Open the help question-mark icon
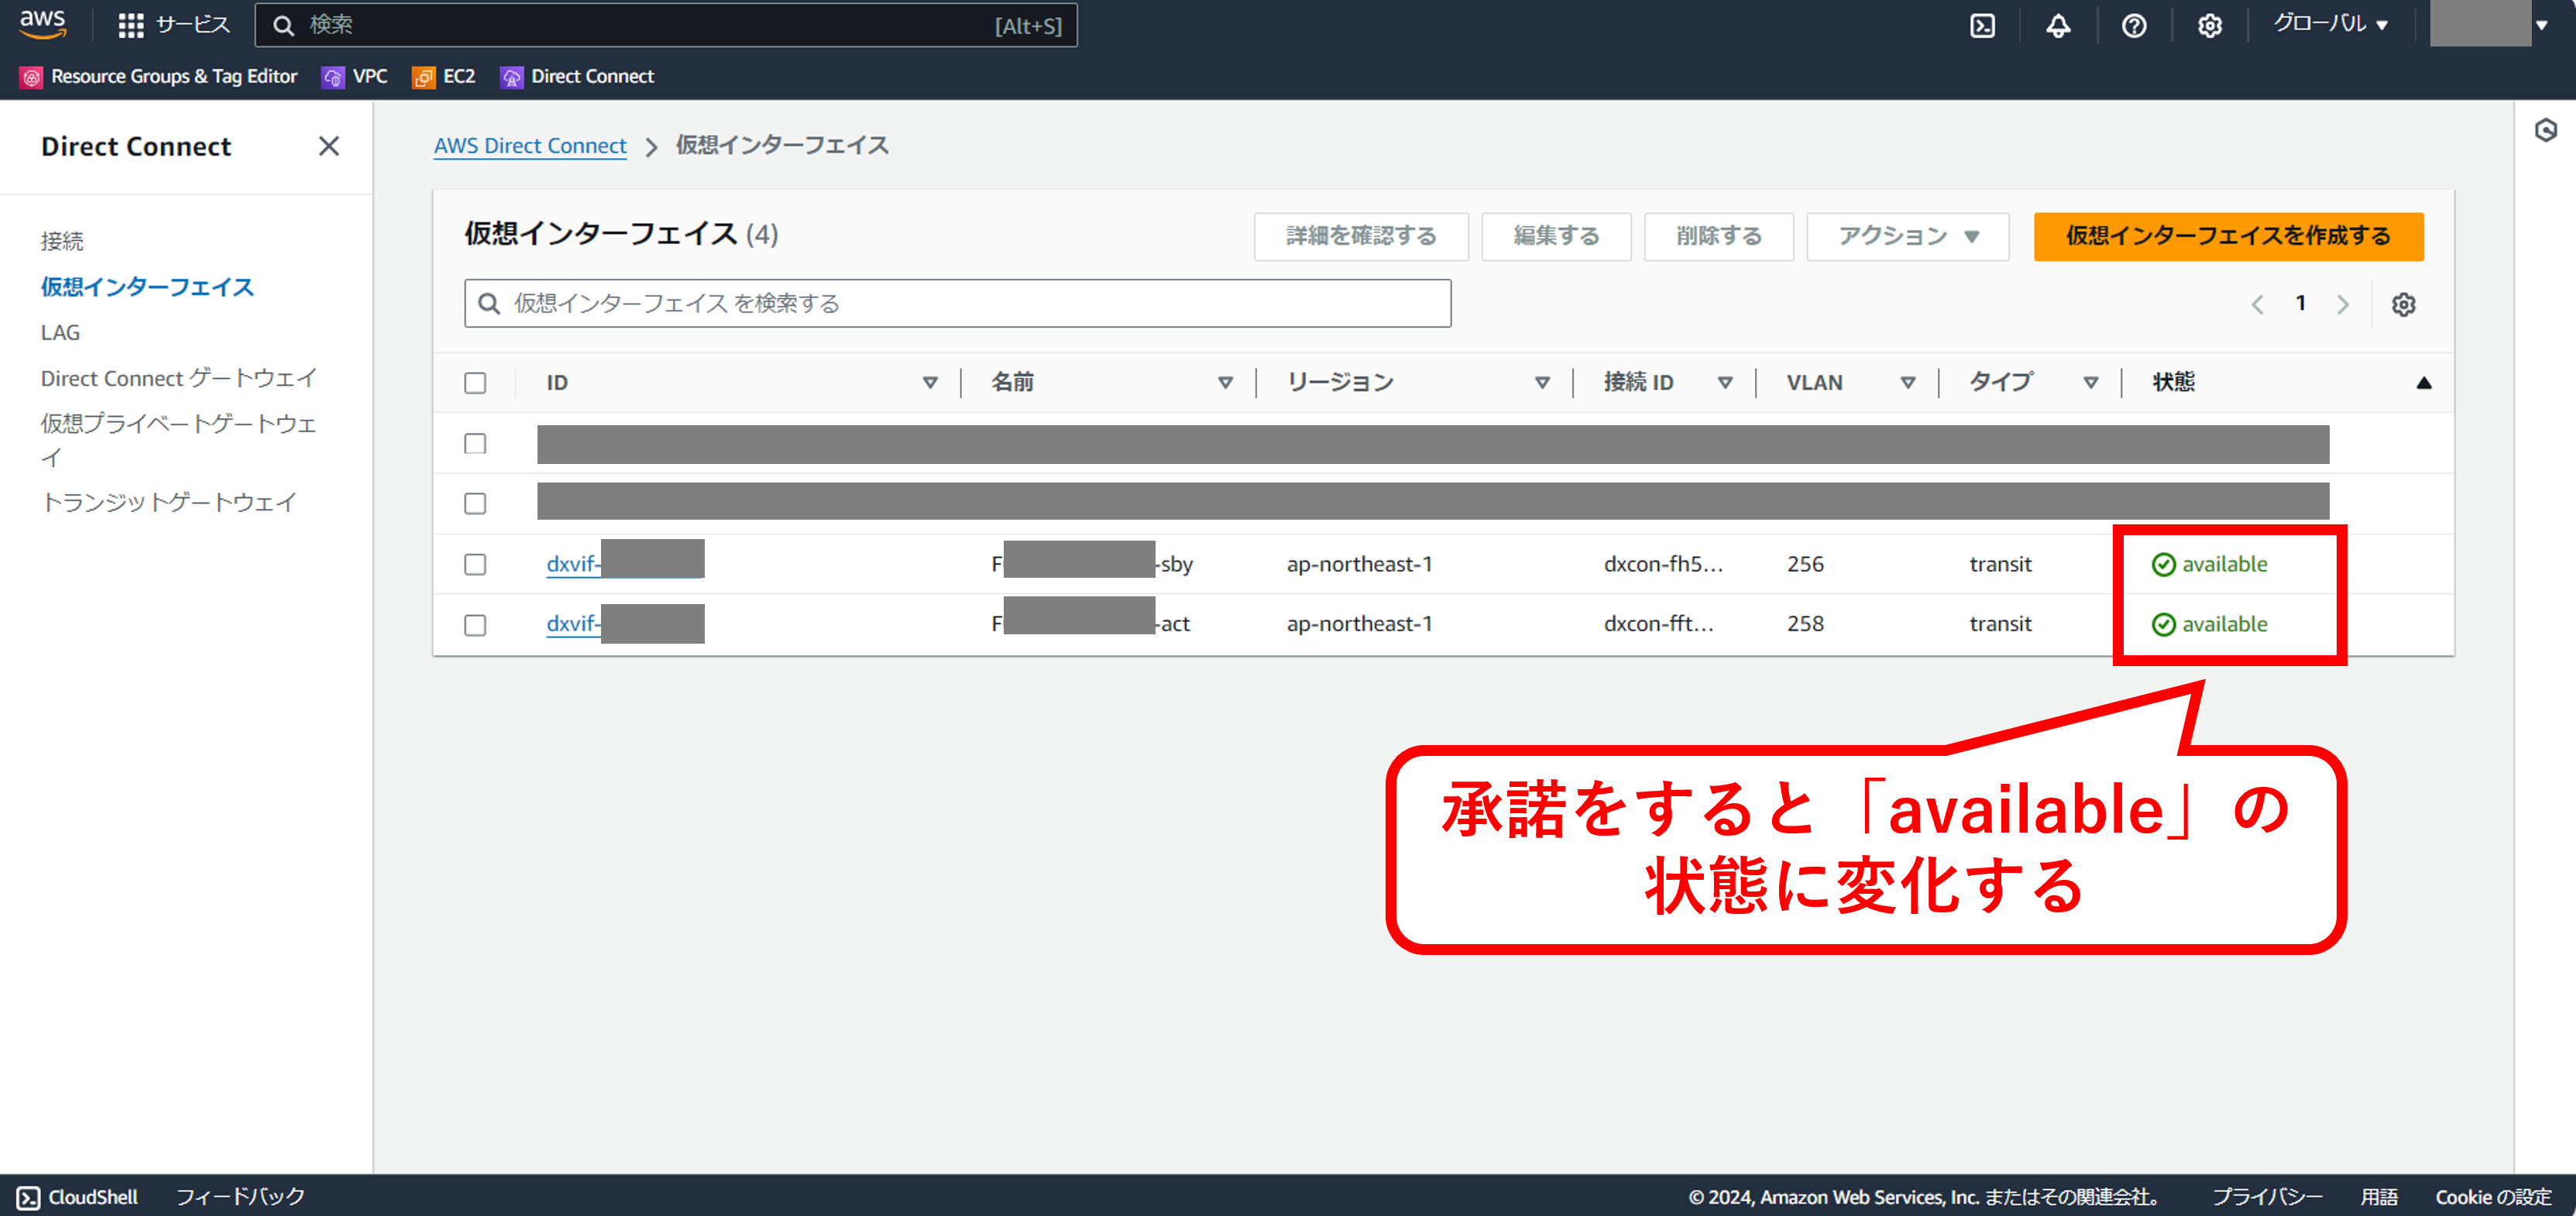Screen dimensions: 2576x1216 [2134, 25]
